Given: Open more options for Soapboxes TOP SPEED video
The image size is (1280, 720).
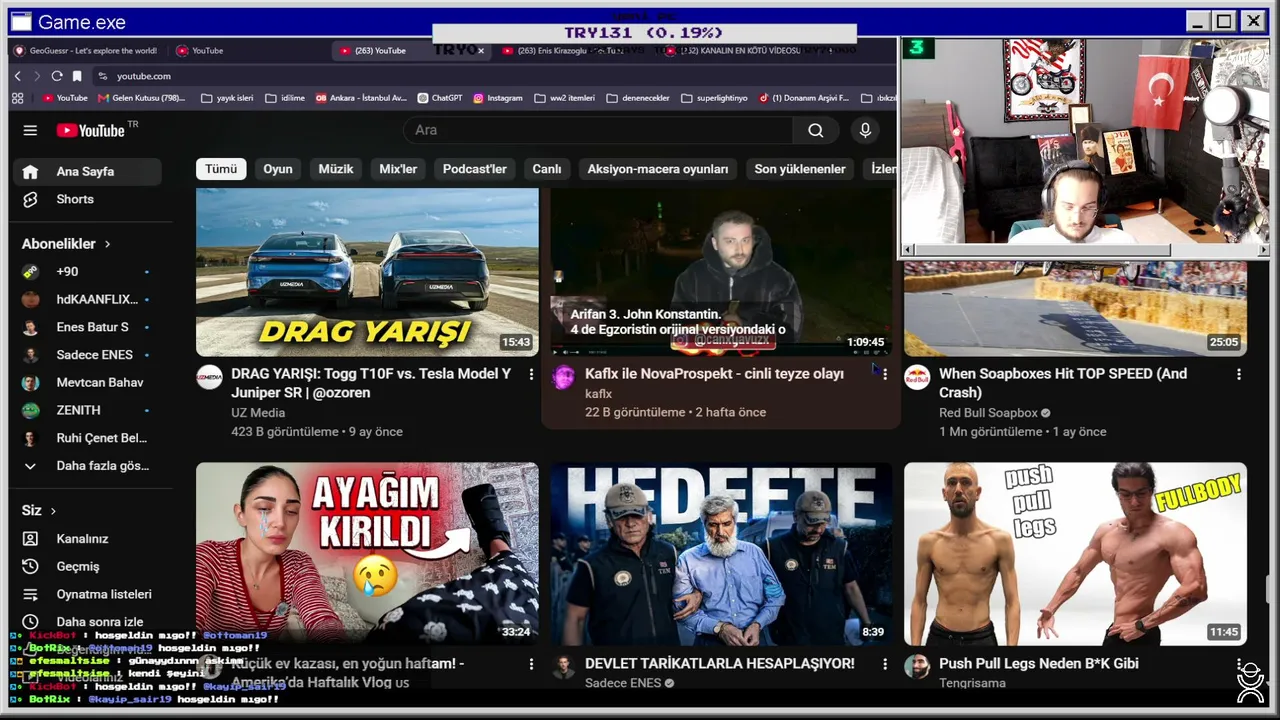Looking at the screenshot, I should click(x=1239, y=374).
